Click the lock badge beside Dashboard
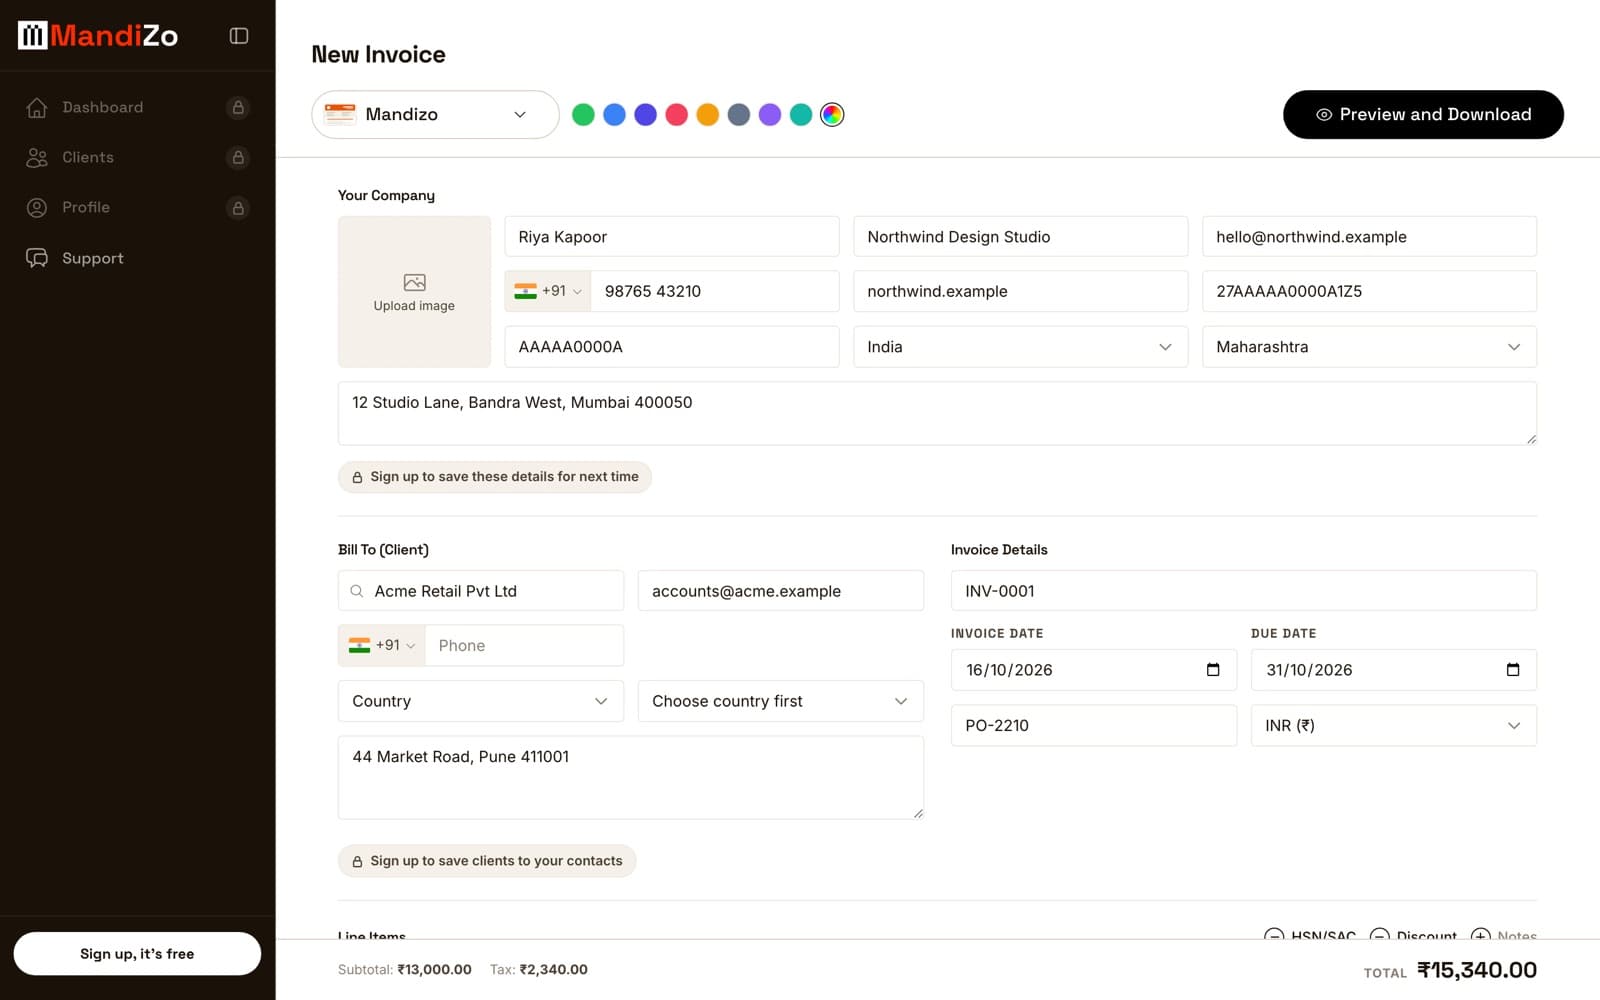Viewport: 1600px width, 1000px height. click(x=238, y=107)
